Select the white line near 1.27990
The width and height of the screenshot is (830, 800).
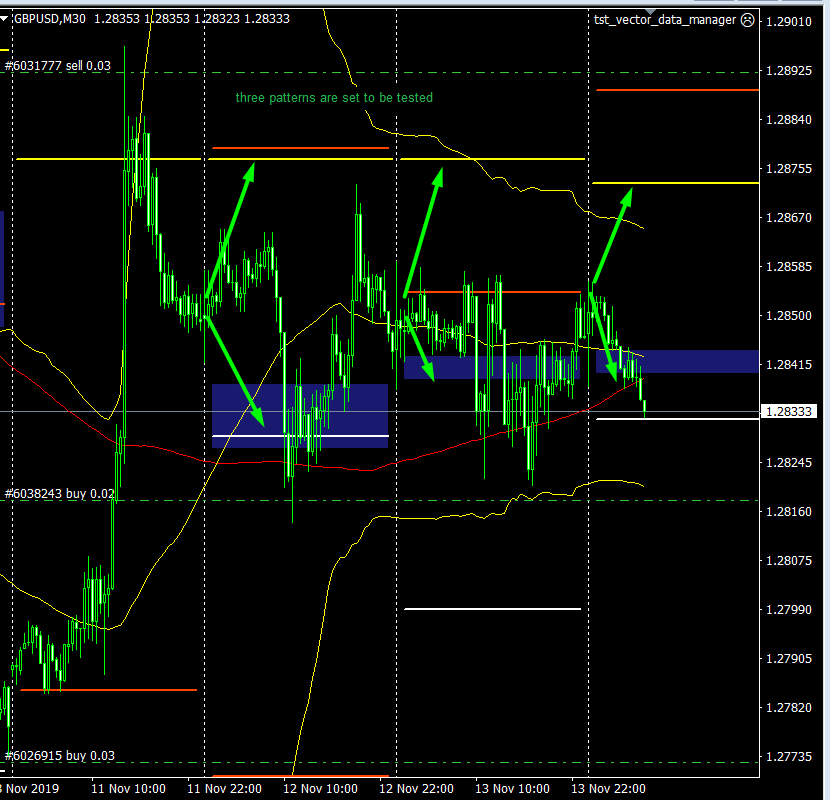492,608
